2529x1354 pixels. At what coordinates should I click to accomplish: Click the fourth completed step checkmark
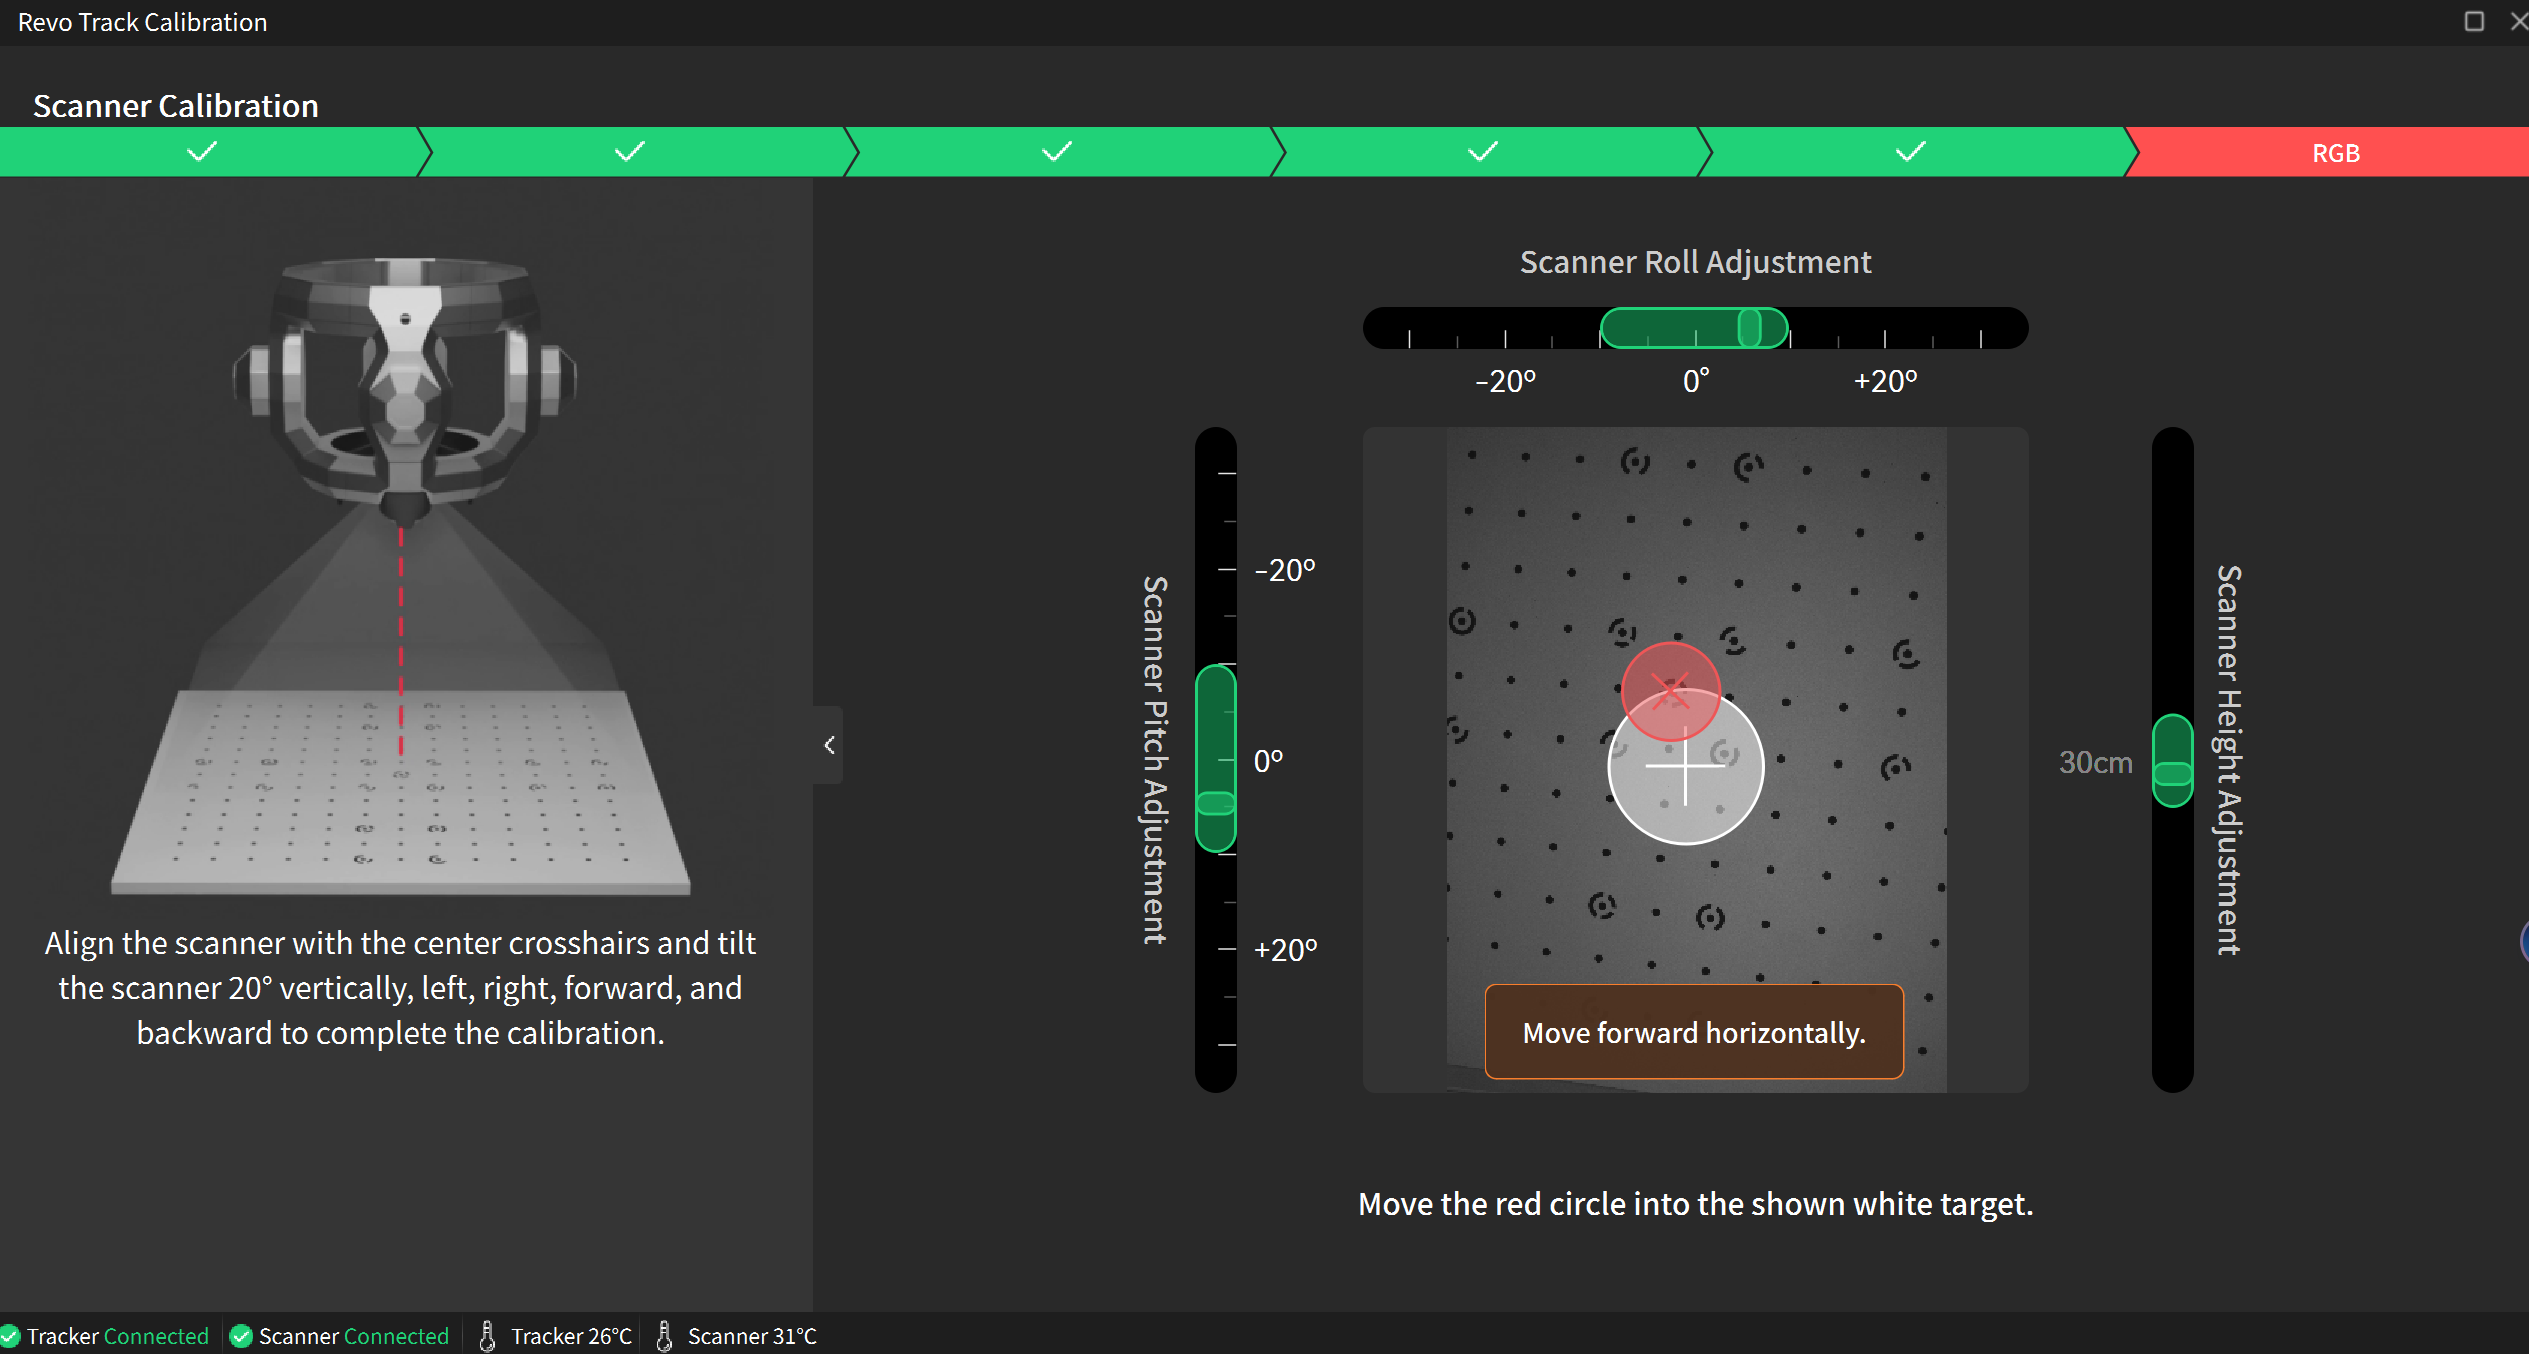click(x=1483, y=152)
